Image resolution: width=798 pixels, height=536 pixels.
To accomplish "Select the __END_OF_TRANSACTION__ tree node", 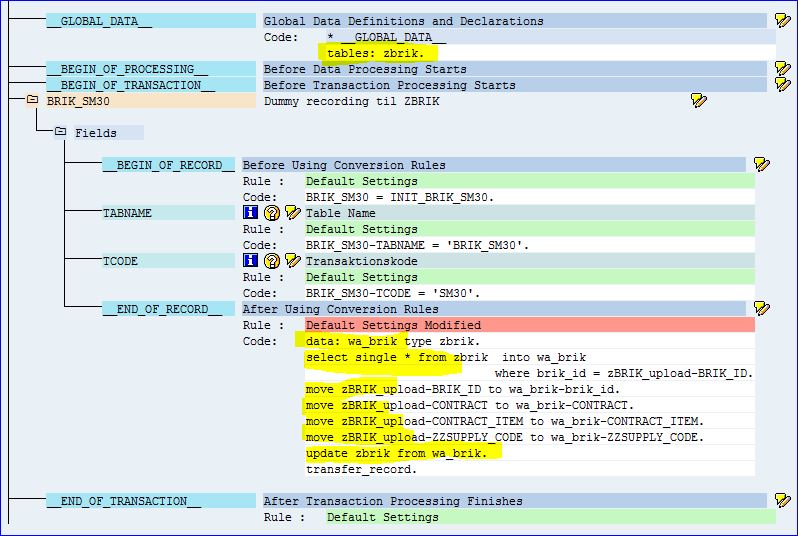I will pos(151,501).
